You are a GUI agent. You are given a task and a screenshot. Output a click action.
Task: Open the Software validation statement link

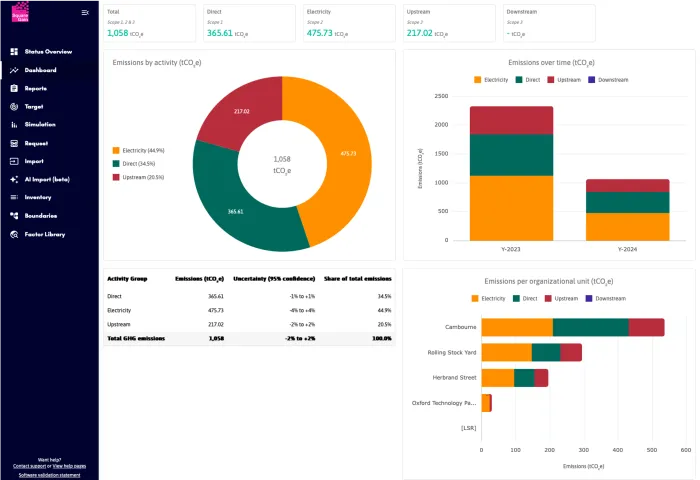click(50, 475)
